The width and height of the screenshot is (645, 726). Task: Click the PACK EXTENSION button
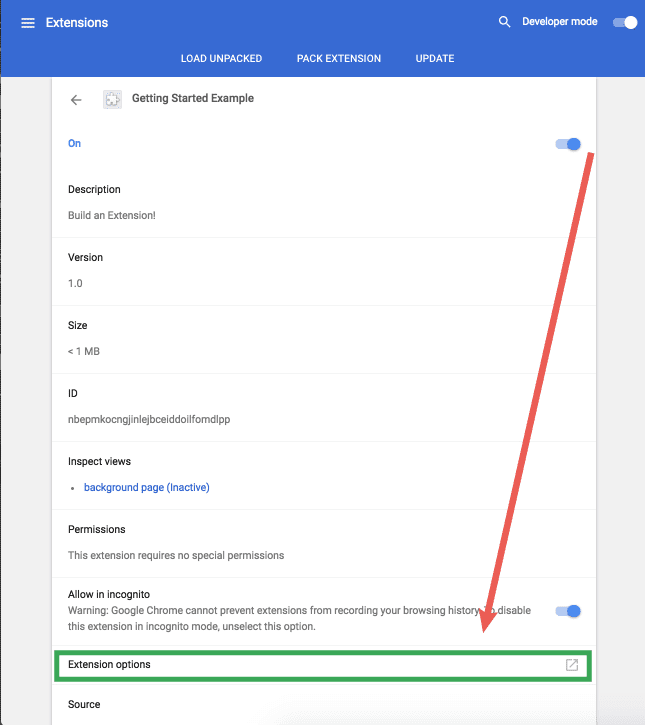pos(339,59)
